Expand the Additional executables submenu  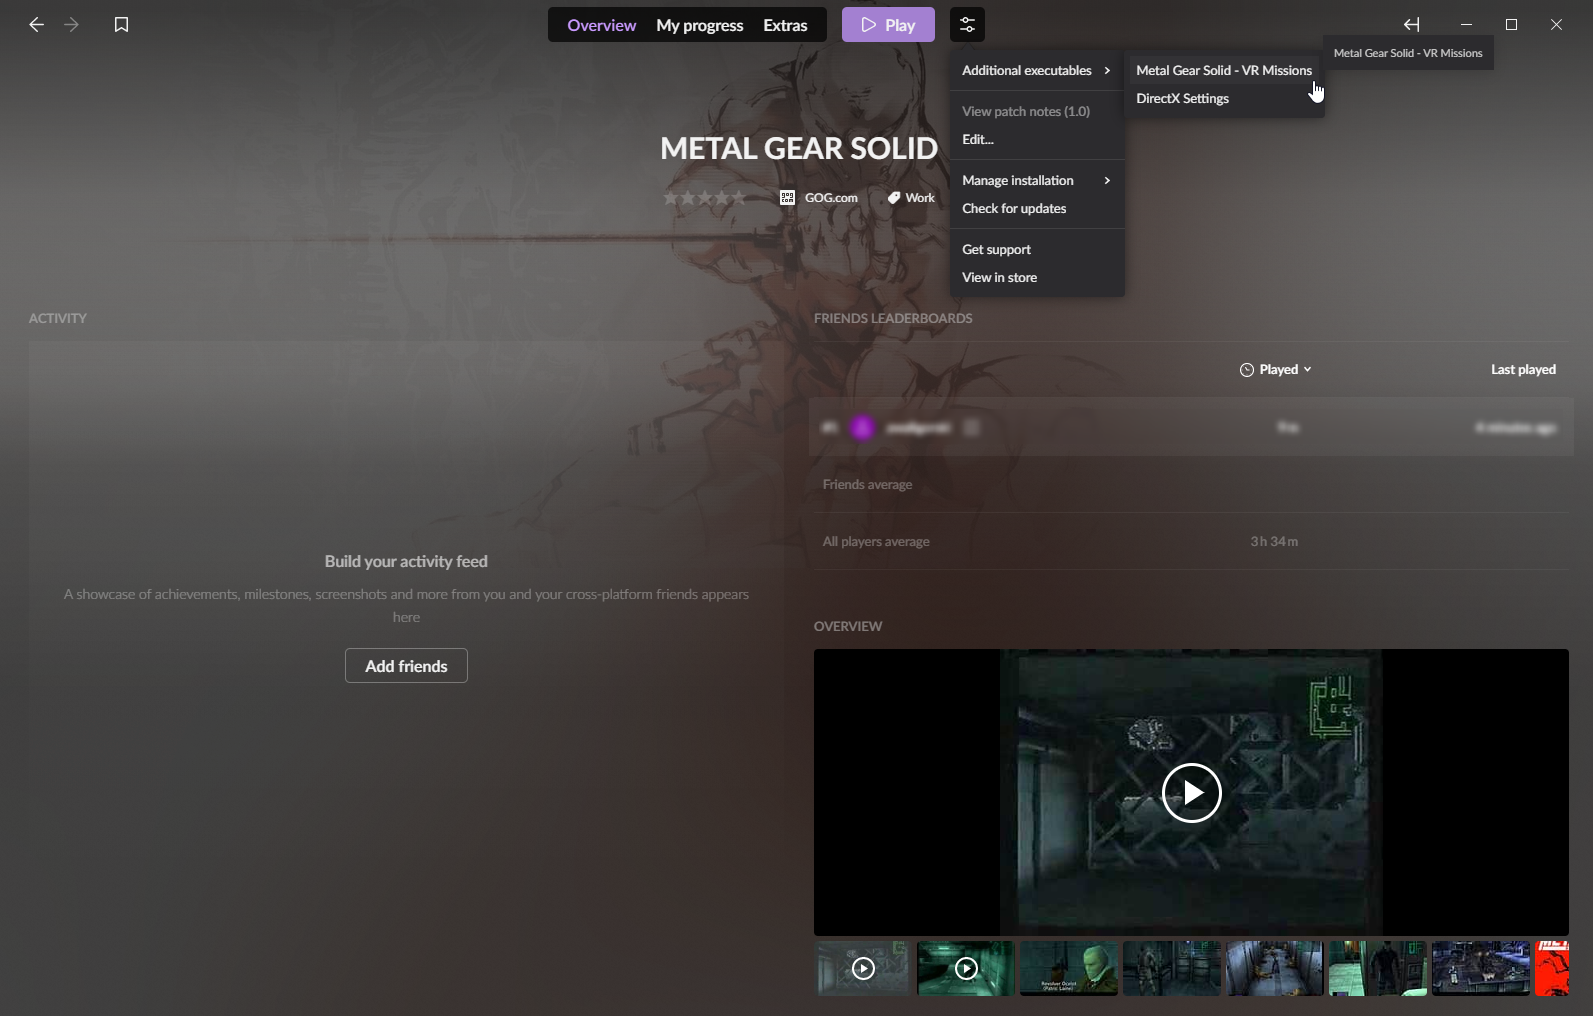pyautogui.click(x=1036, y=71)
